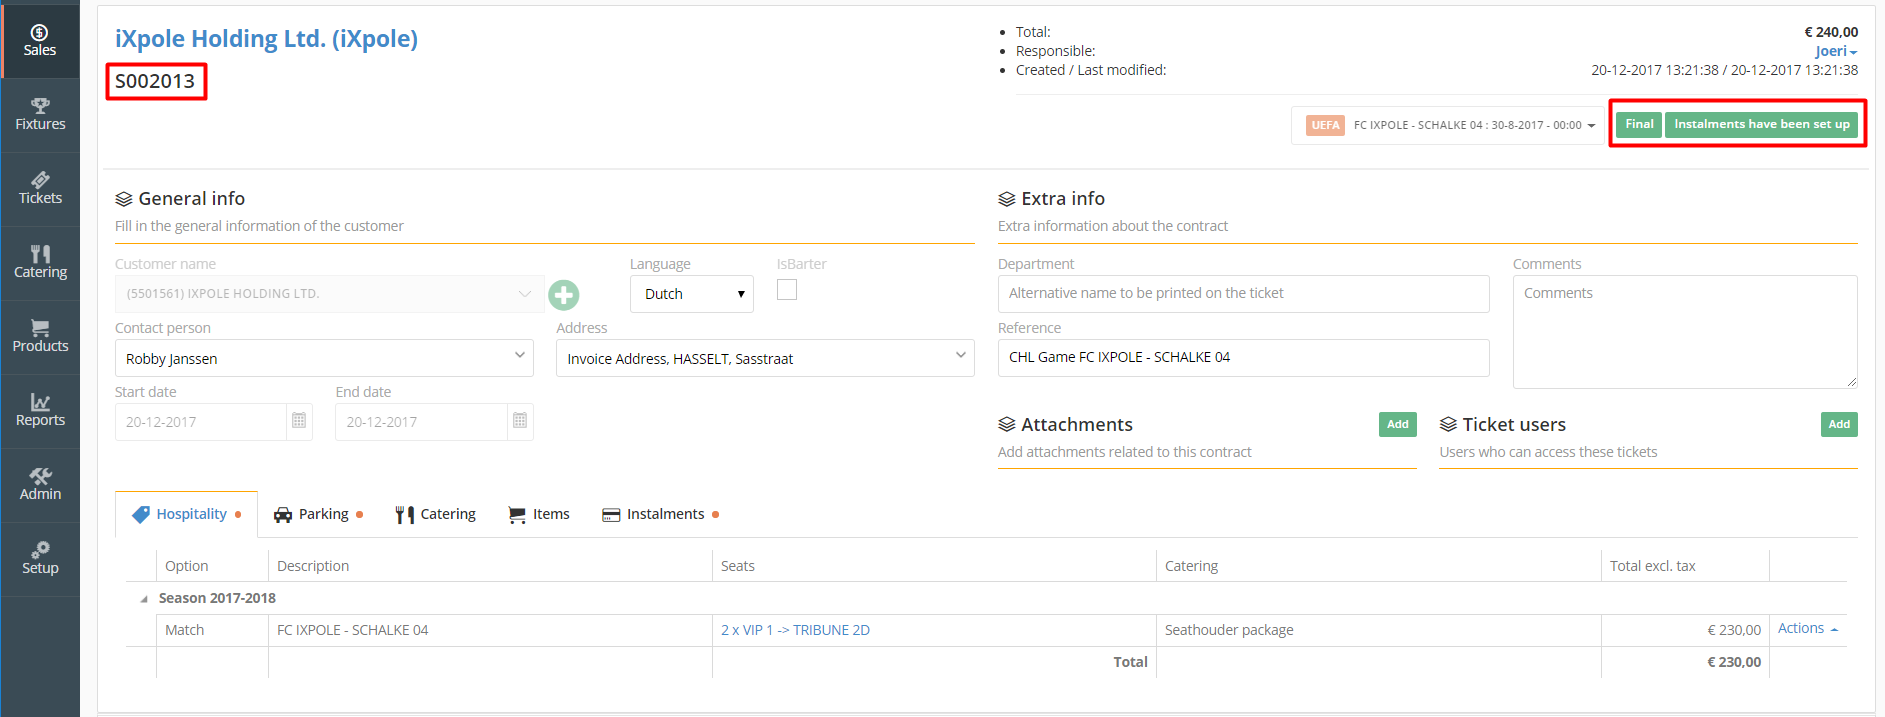Open the End date calendar picker
The image size is (1885, 717).
click(520, 421)
